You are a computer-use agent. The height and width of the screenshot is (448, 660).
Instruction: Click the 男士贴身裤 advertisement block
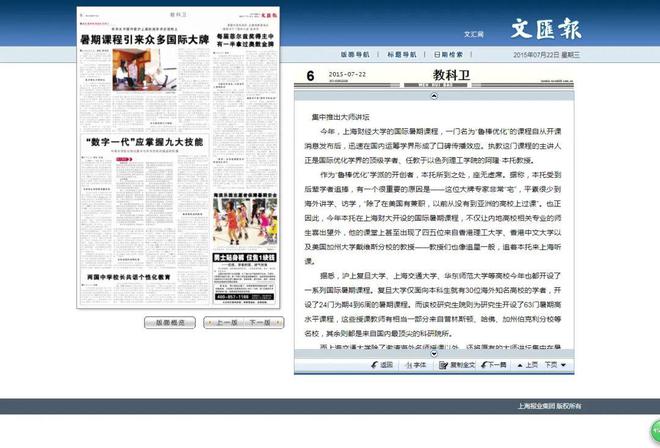pyautogui.click(x=245, y=277)
